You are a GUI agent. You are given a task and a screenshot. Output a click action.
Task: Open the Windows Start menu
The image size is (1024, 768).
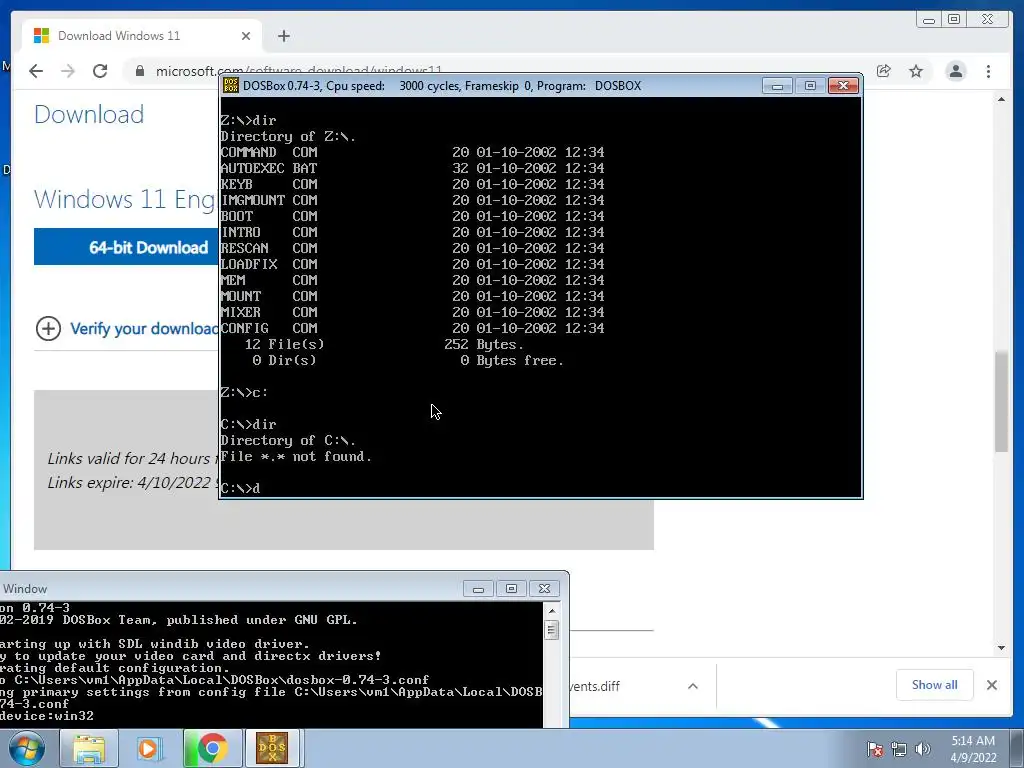27,748
